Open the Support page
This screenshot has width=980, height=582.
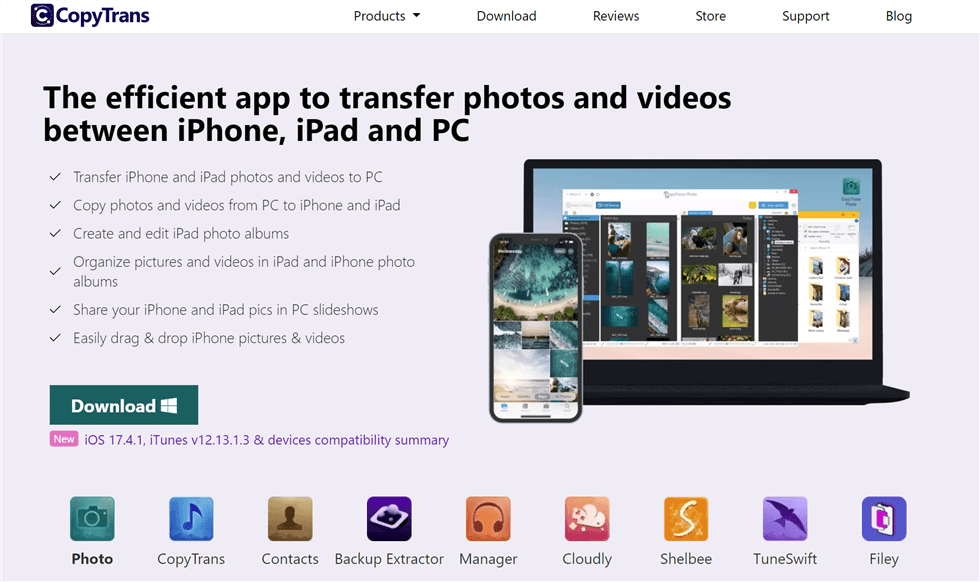(x=806, y=16)
